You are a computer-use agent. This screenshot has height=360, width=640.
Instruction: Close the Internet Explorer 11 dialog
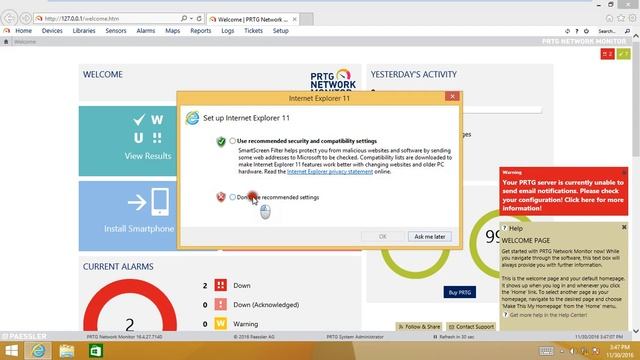(452, 96)
